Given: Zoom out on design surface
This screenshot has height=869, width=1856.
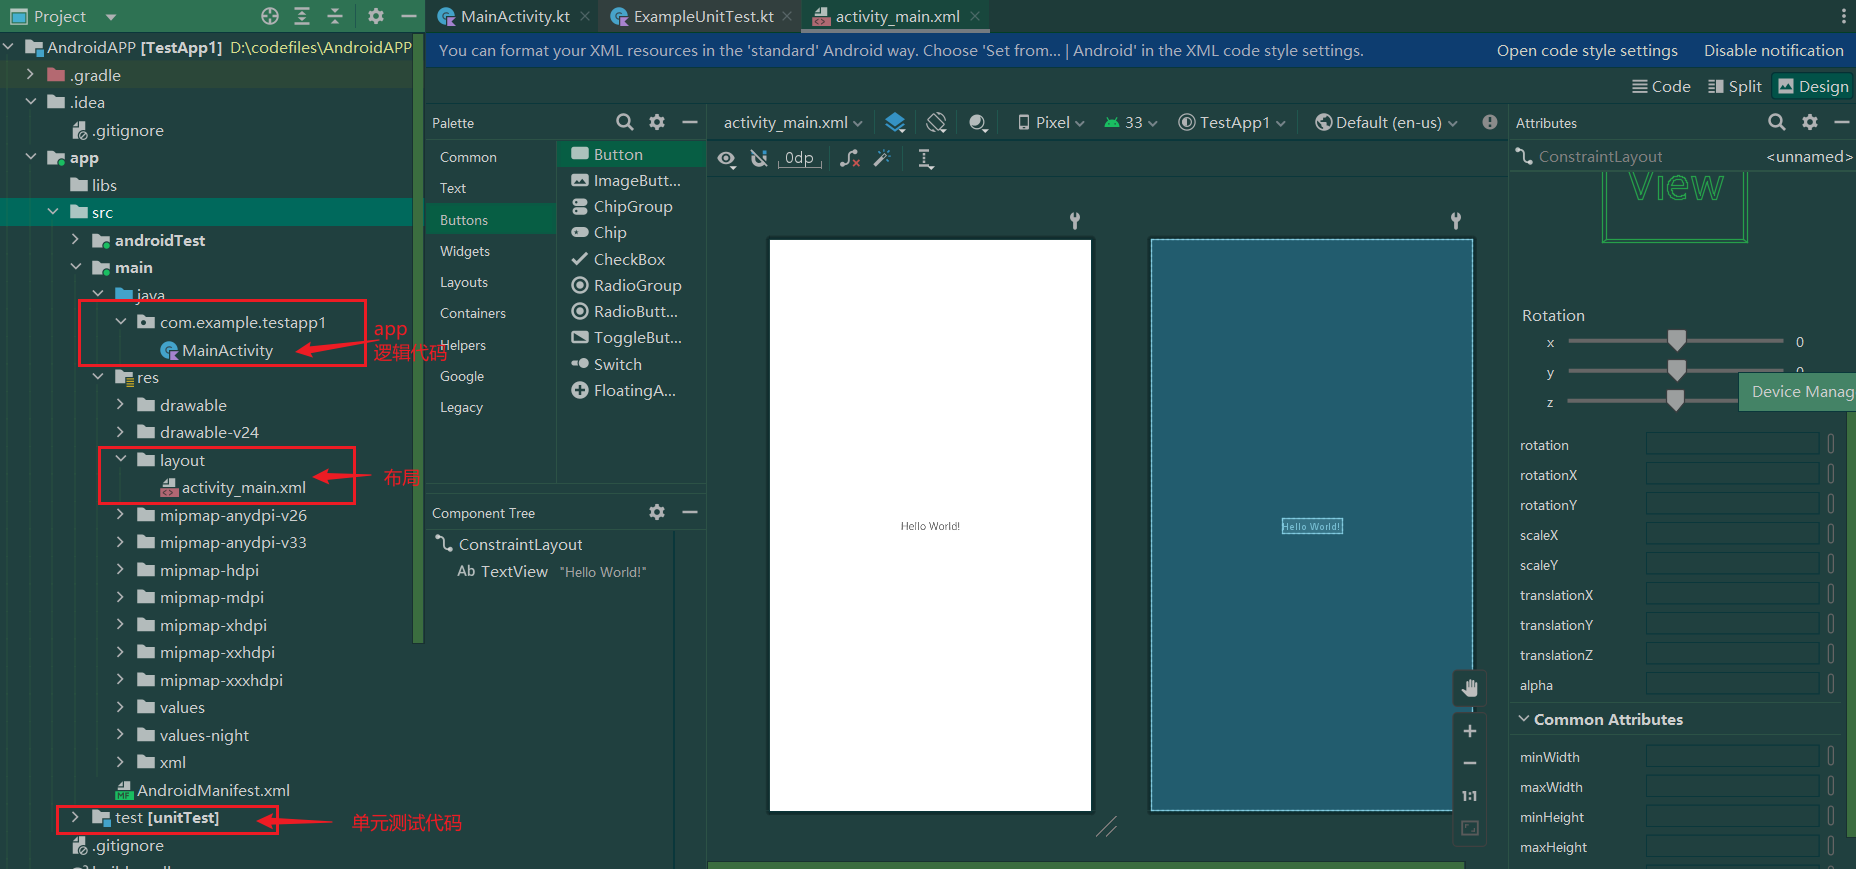Looking at the screenshot, I should point(1470,763).
